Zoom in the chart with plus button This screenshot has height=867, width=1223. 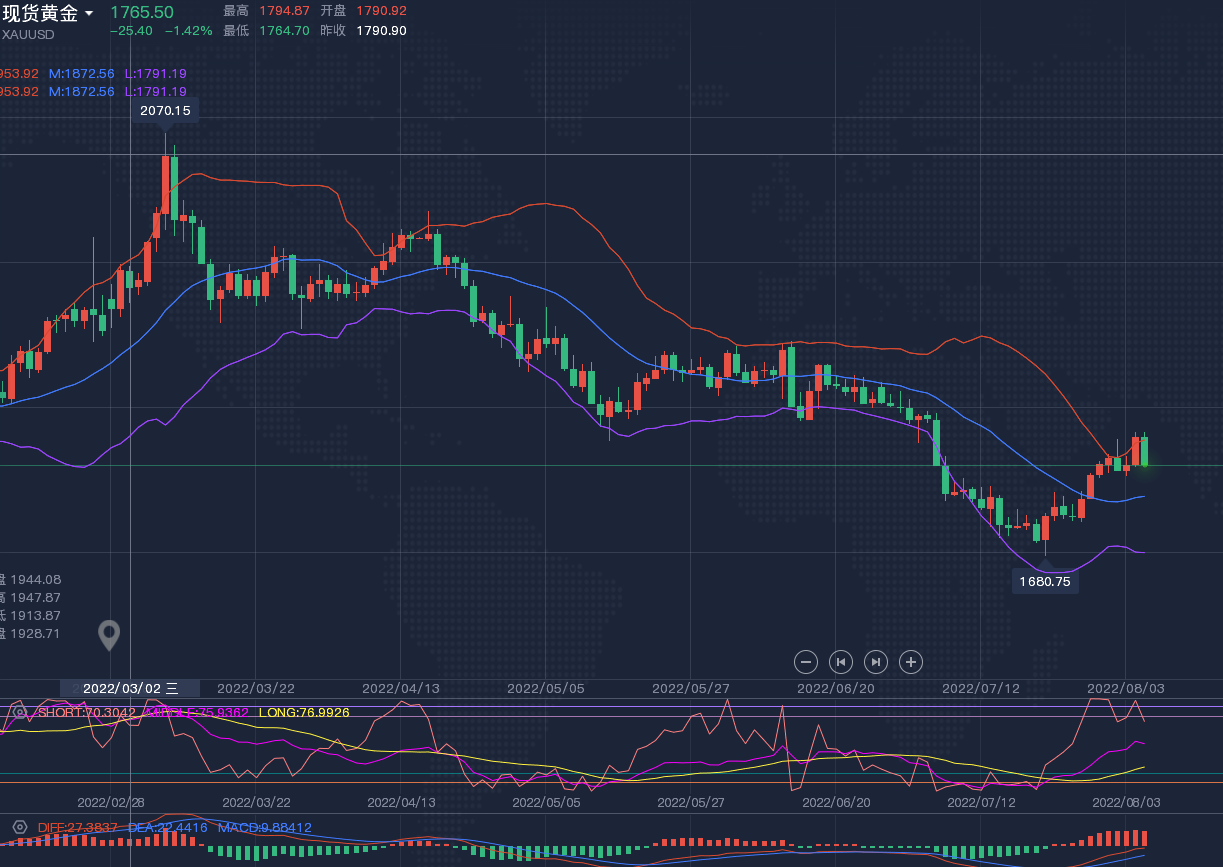[910, 661]
